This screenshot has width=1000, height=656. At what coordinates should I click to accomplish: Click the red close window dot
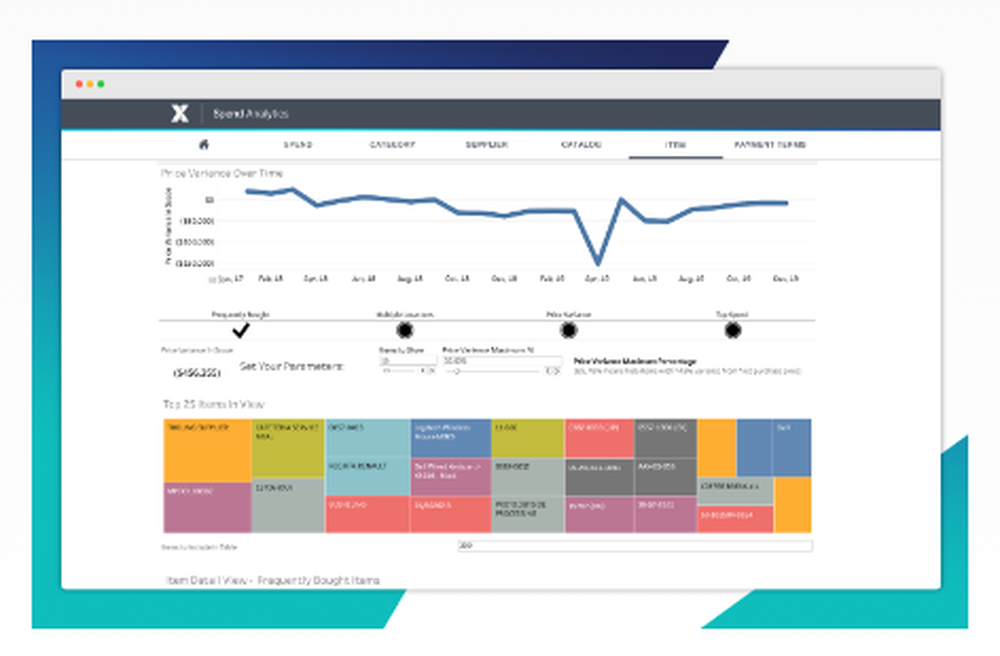79,84
